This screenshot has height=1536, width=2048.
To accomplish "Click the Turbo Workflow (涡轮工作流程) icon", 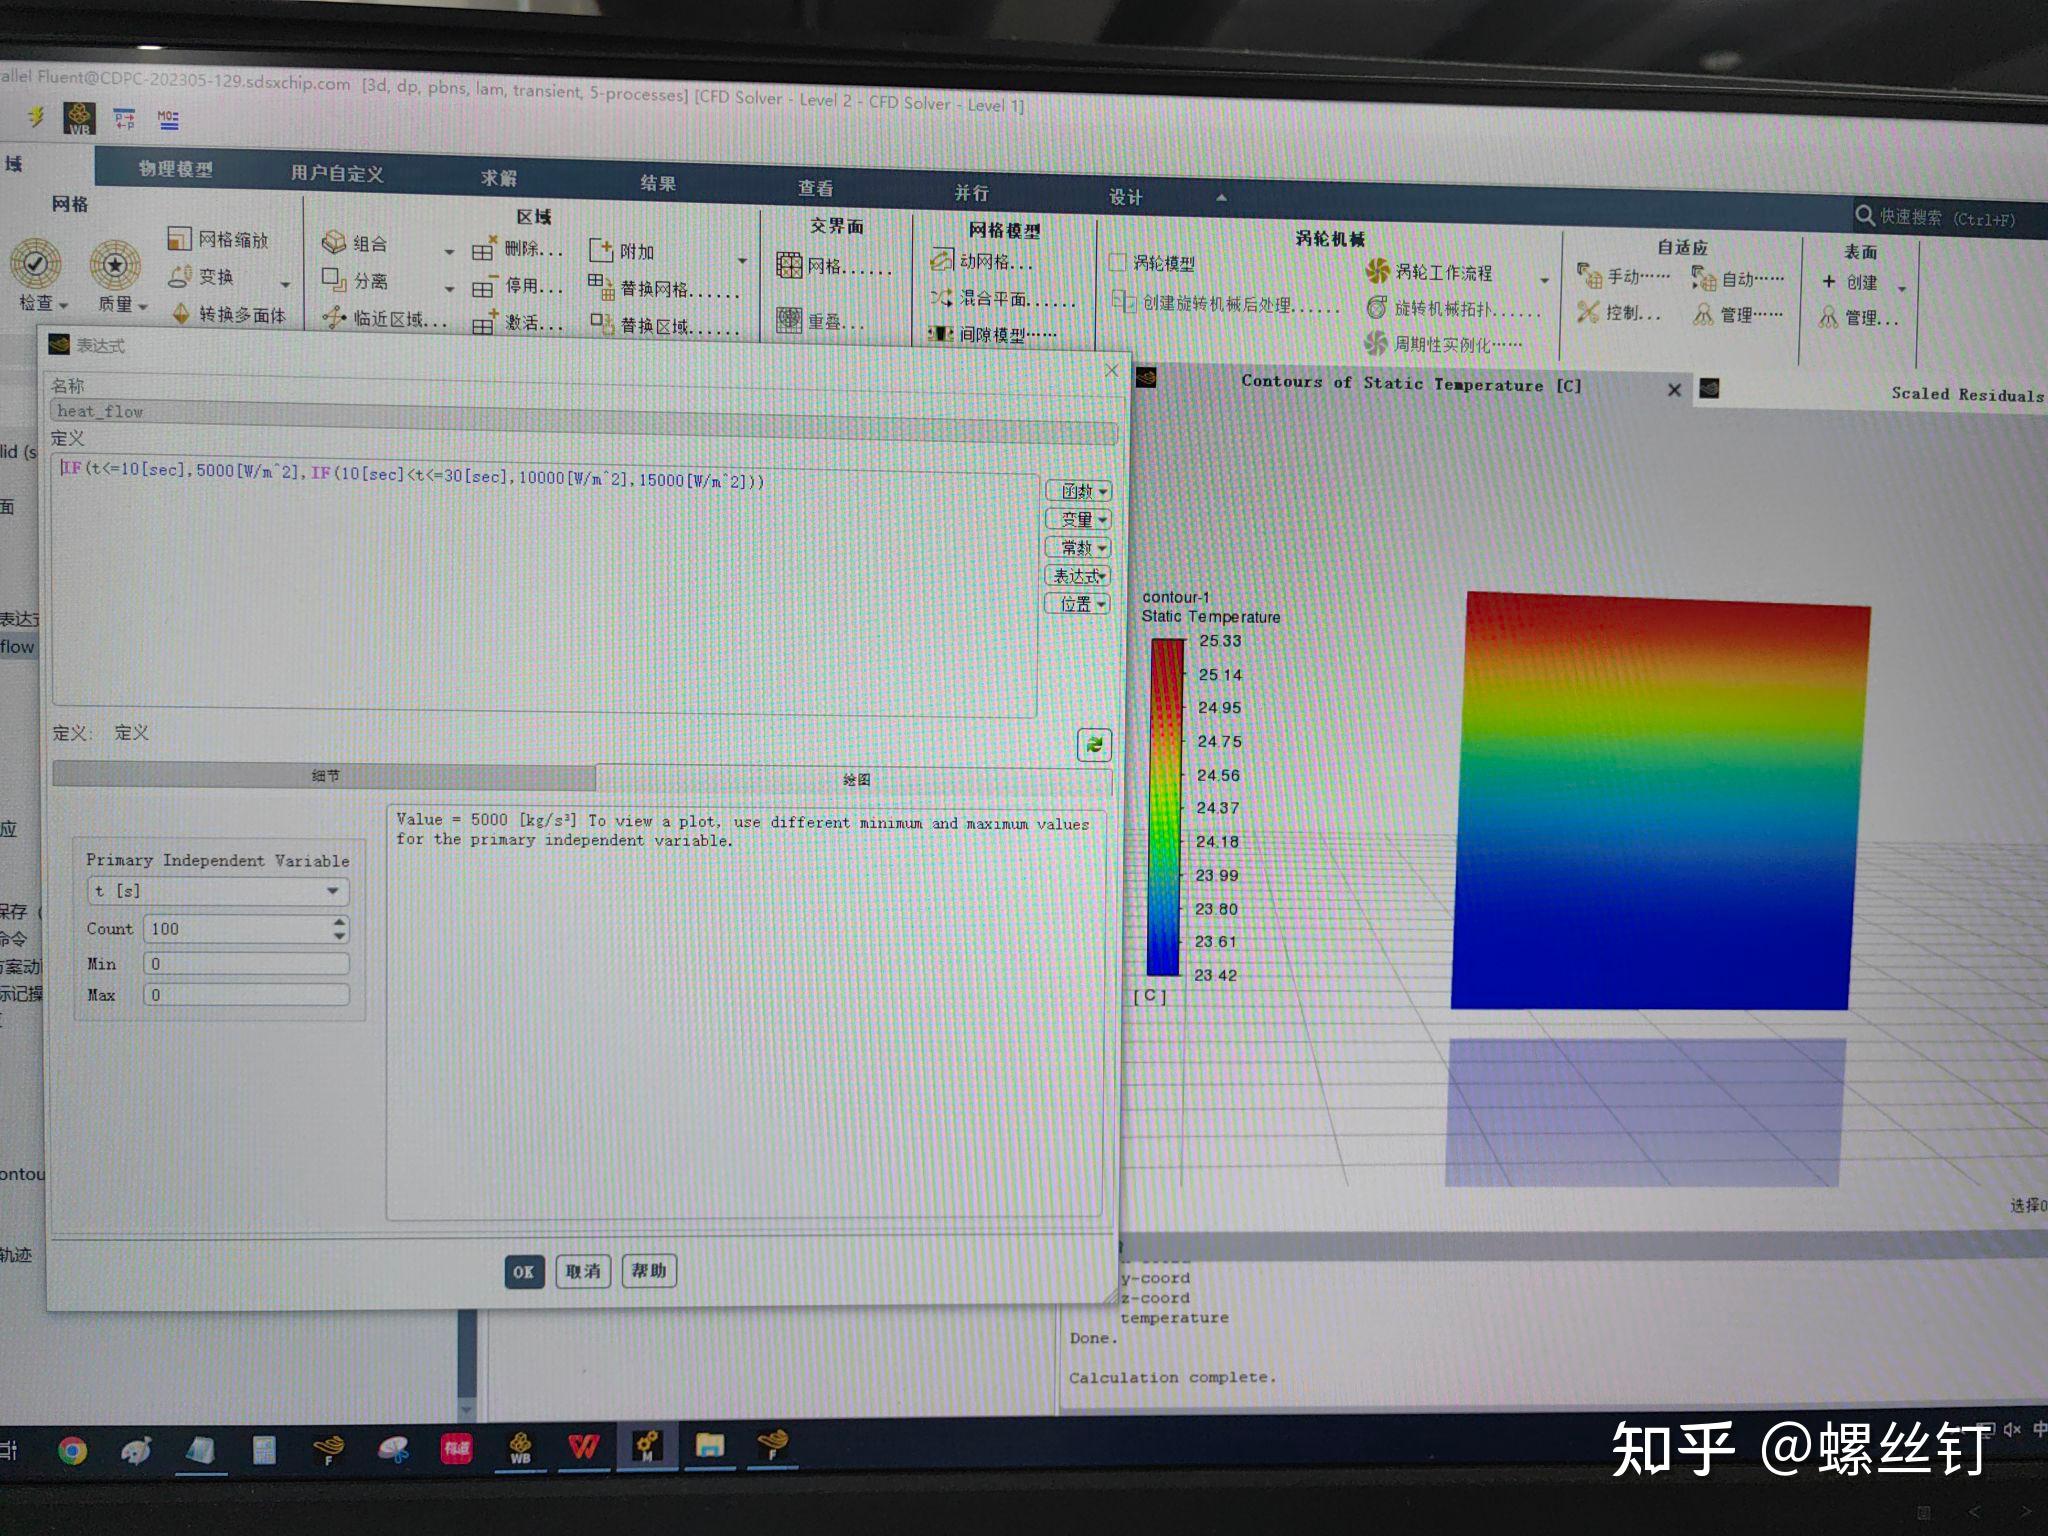I will coord(1378,271).
